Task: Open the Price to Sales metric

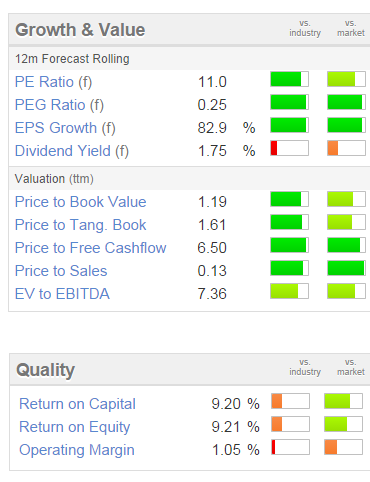Action: [61, 271]
